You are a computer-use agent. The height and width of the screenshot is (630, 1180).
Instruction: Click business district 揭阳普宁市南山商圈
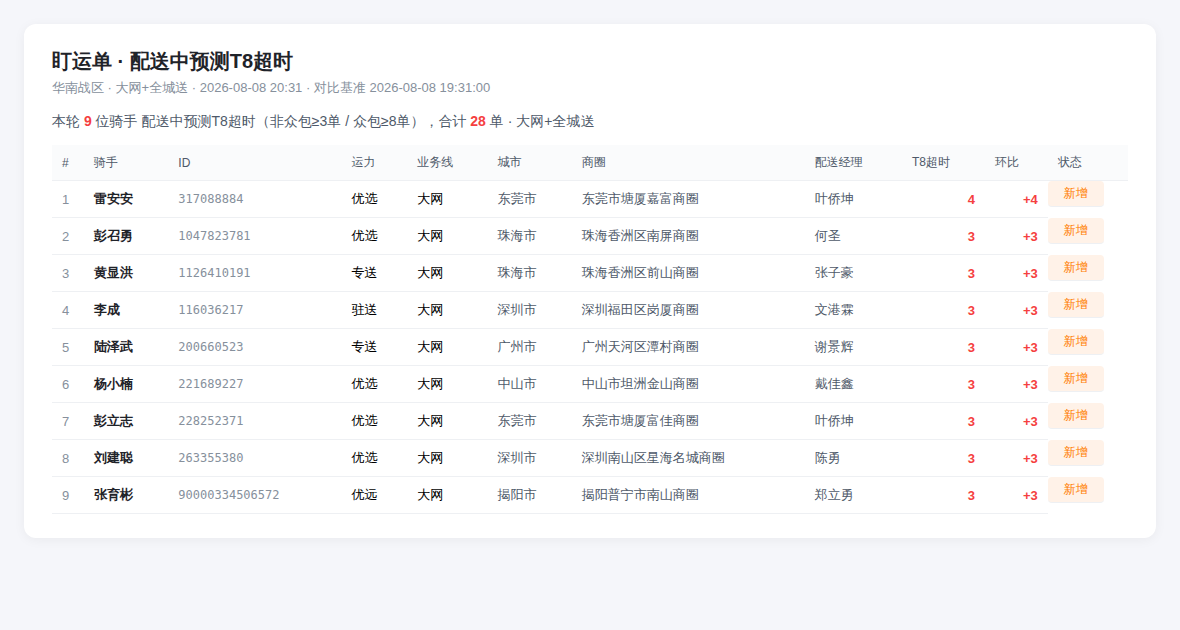click(640, 495)
